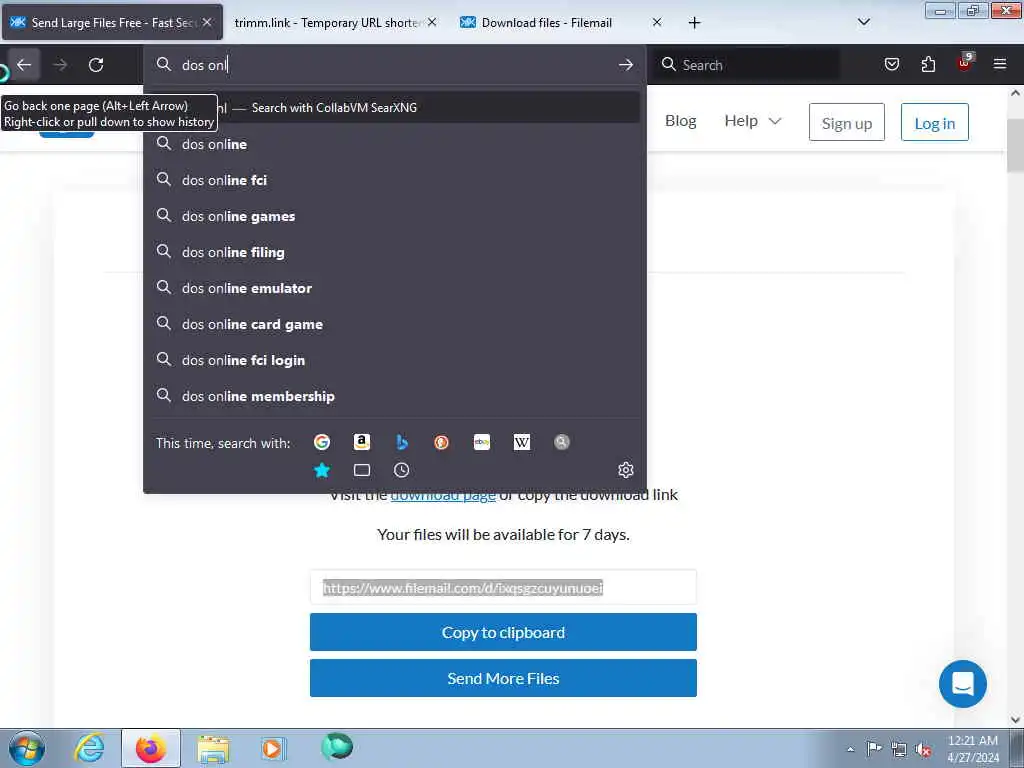Image resolution: width=1024 pixels, height=768 pixels.
Task: Click Send More Files button
Action: click(503, 678)
